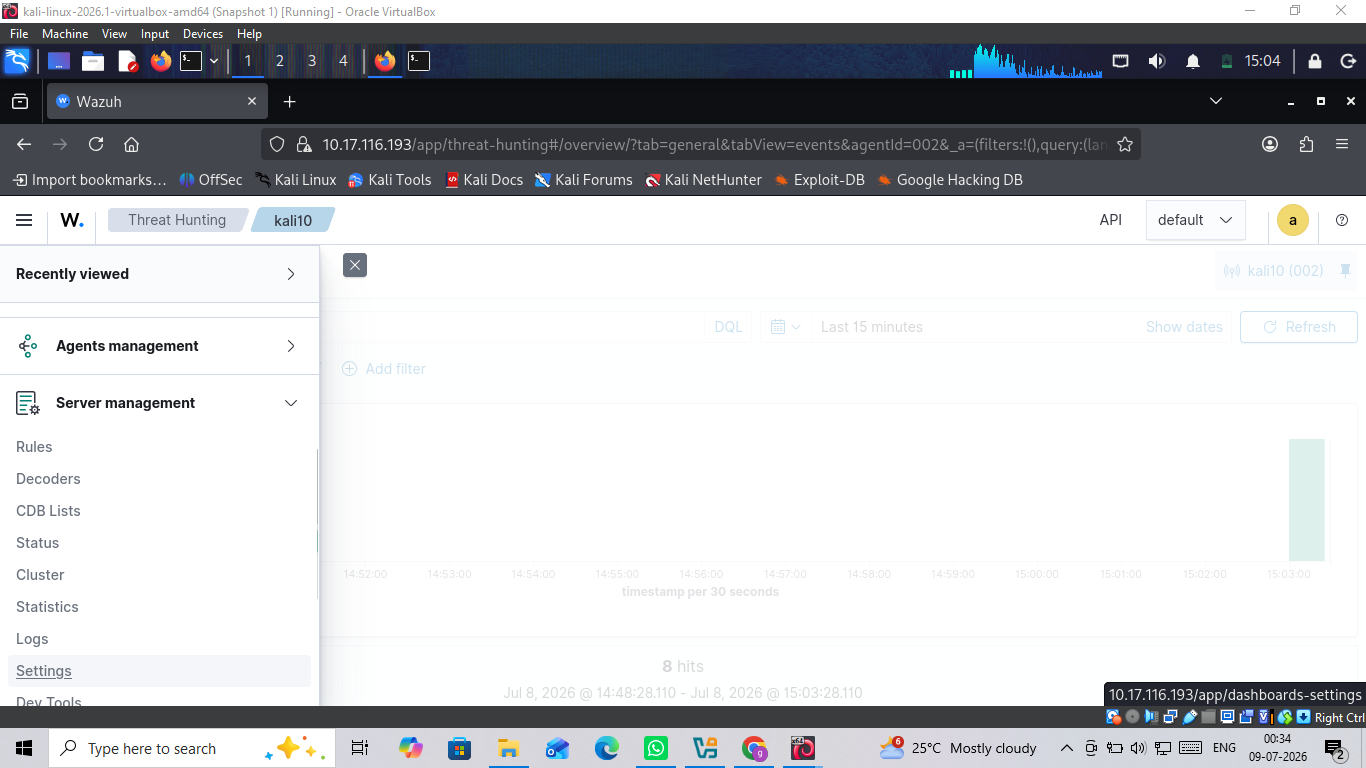Open the default API selector dropdown
The height and width of the screenshot is (768, 1366).
(1196, 220)
